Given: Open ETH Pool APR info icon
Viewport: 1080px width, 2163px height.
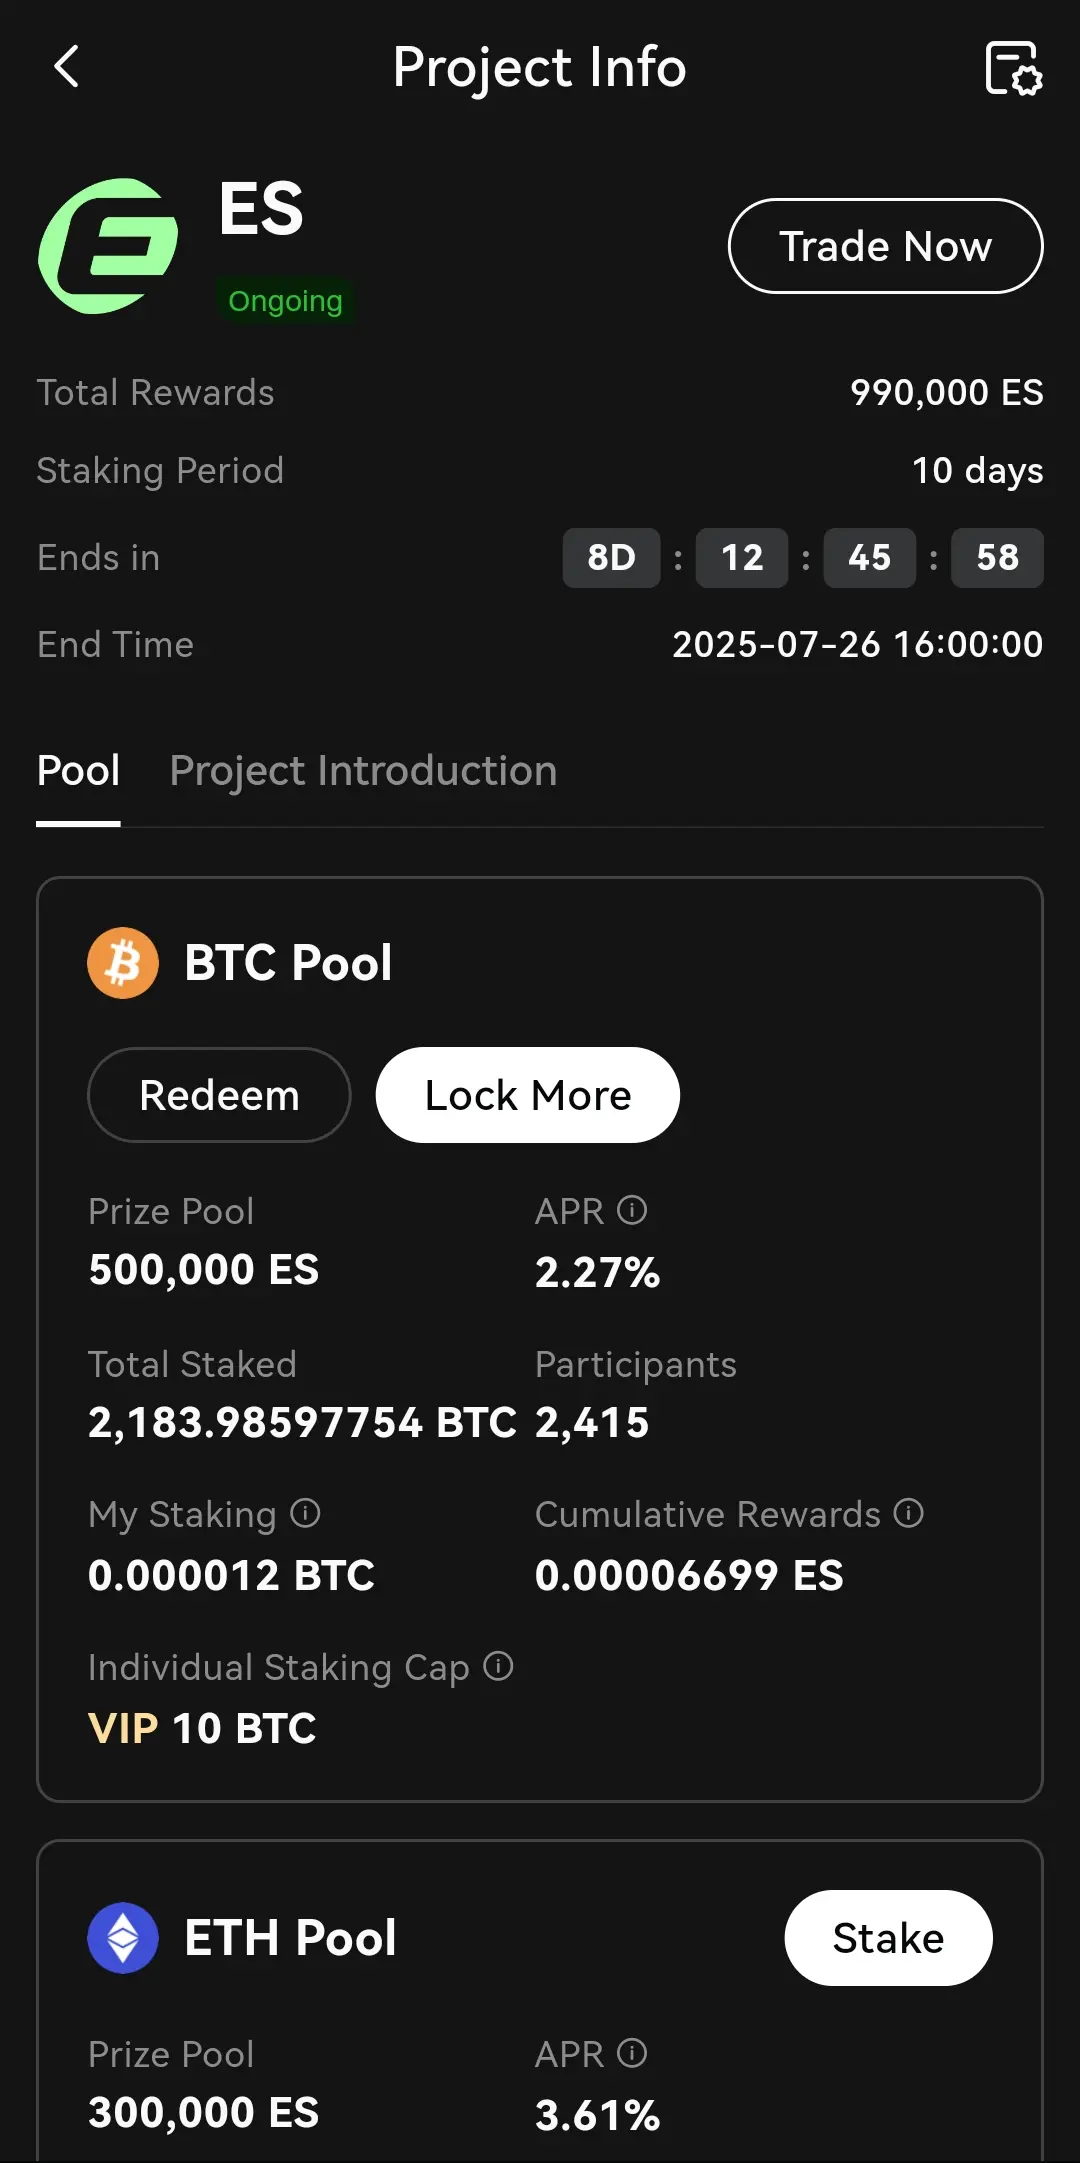Looking at the screenshot, I should click(632, 2053).
